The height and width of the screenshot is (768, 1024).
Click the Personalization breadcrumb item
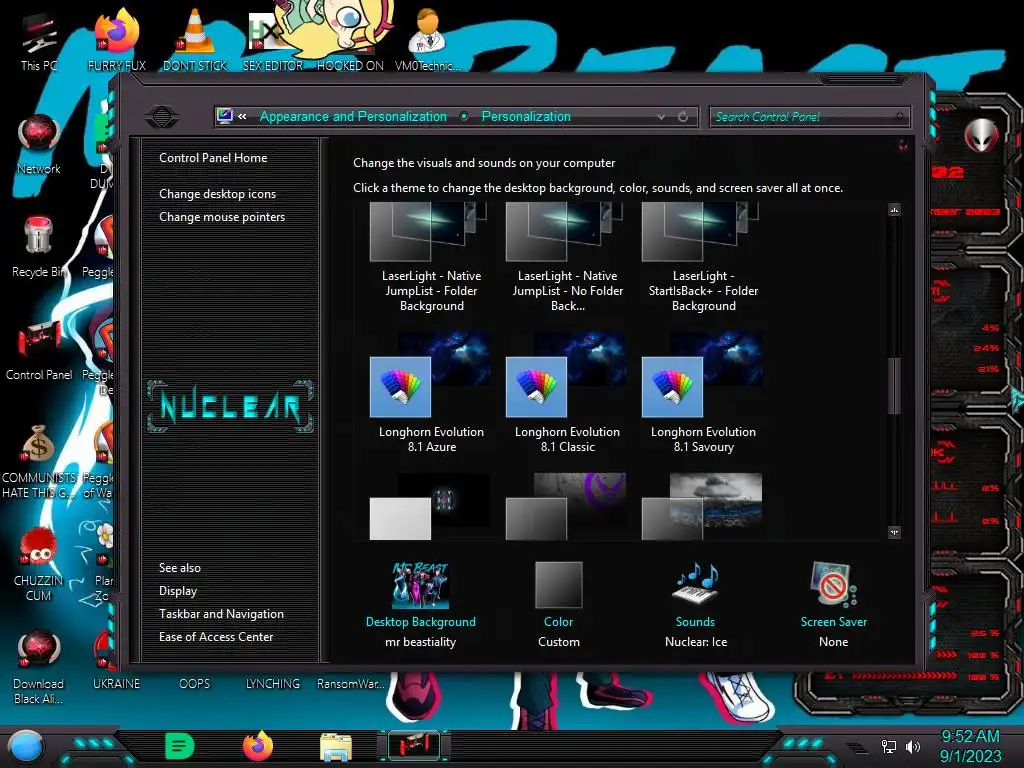click(x=526, y=116)
